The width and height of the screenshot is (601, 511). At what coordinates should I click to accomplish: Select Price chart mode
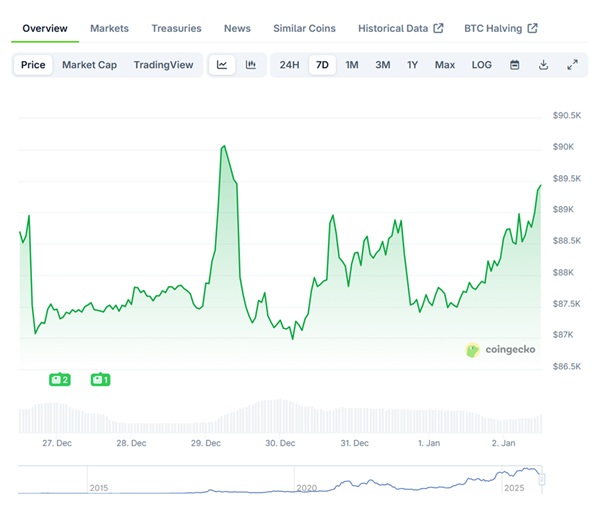33,65
